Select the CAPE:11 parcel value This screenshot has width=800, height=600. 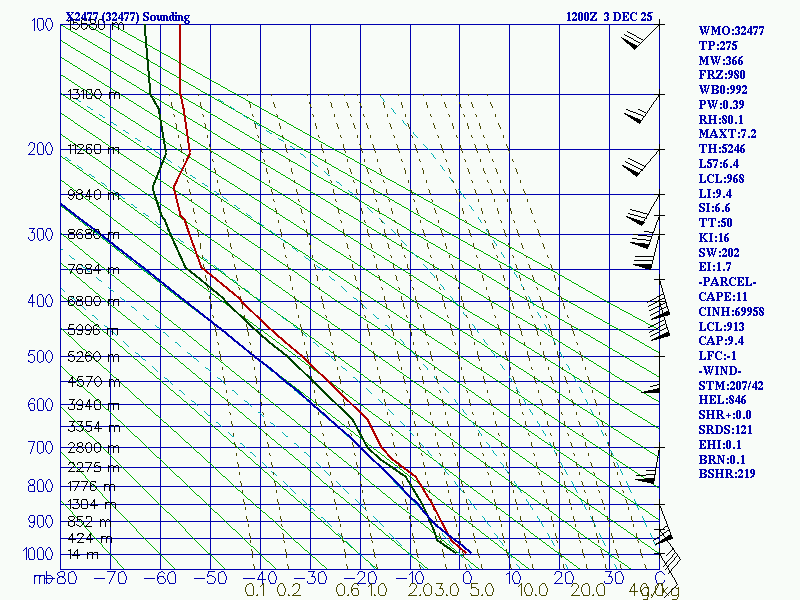pyautogui.click(x=723, y=296)
